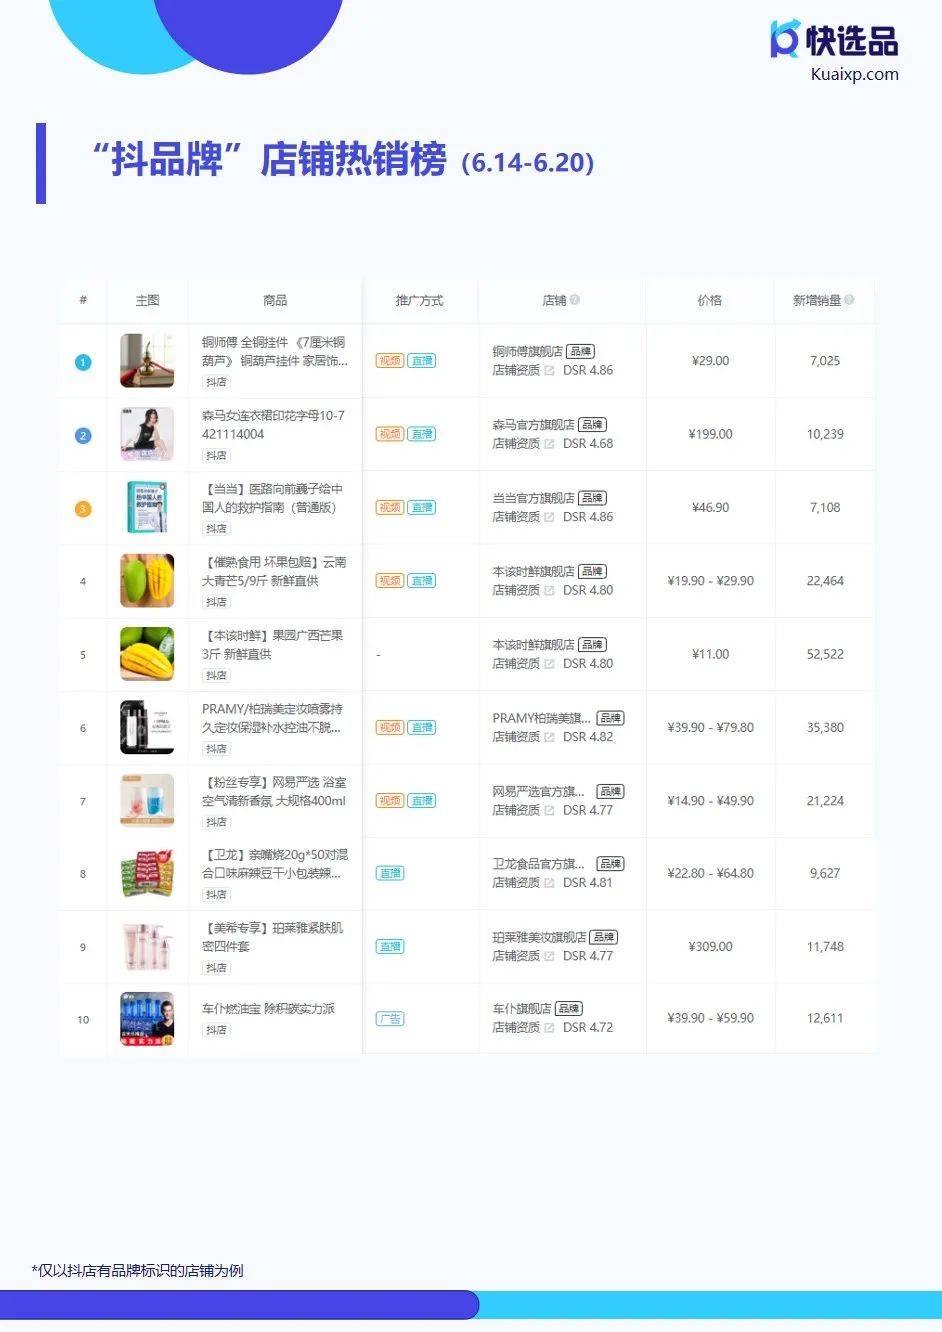This screenshot has height=1332, width=942.
Task: Open product title 森马女连衣裙印花字母
Action: [x=274, y=425]
